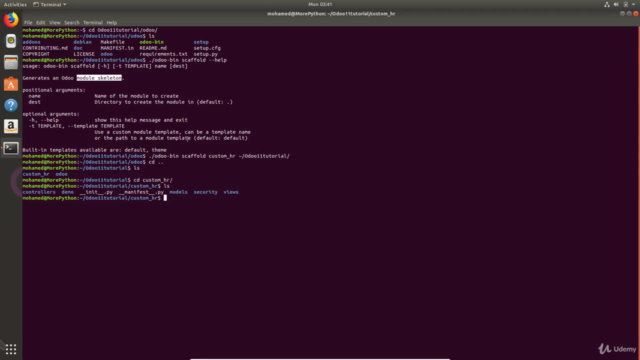Image resolution: width=640 pixels, height=360 pixels.
Task: Click 'CONTRIBUTING.md' file name
Action: click(45, 48)
